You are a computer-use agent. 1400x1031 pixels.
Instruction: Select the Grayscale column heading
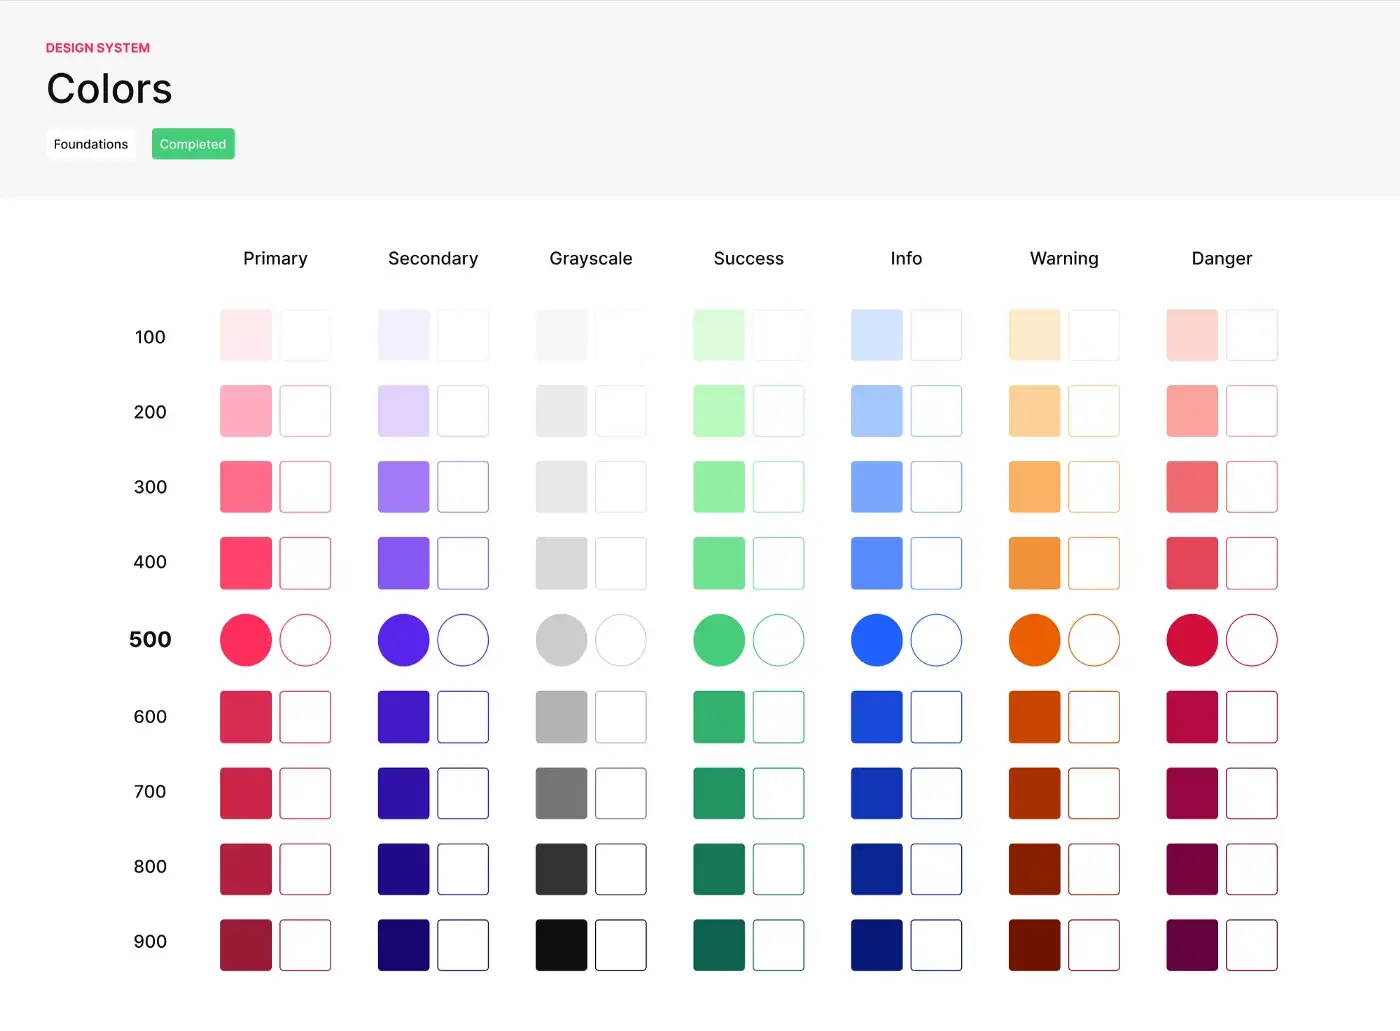tap(591, 258)
